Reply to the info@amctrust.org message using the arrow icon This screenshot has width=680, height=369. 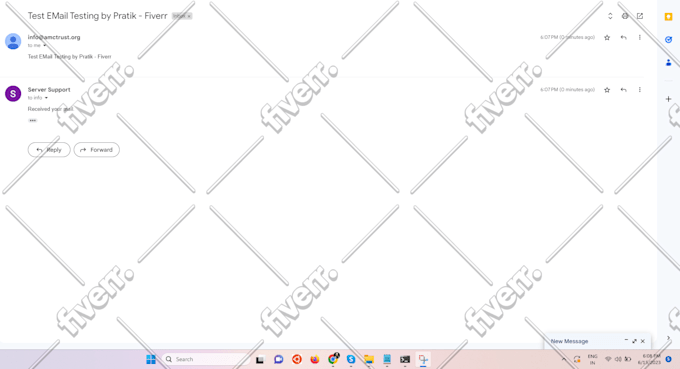[x=623, y=38]
